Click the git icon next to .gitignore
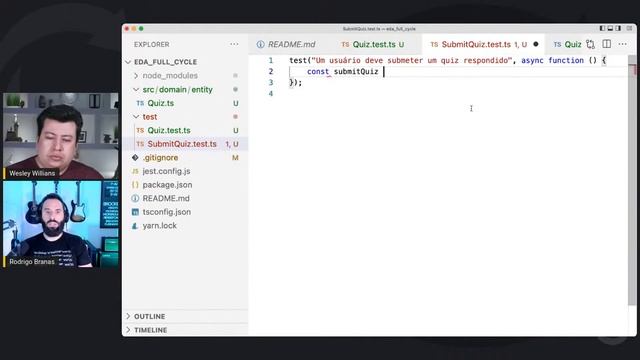The width and height of the screenshot is (640, 360). [x=135, y=158]
